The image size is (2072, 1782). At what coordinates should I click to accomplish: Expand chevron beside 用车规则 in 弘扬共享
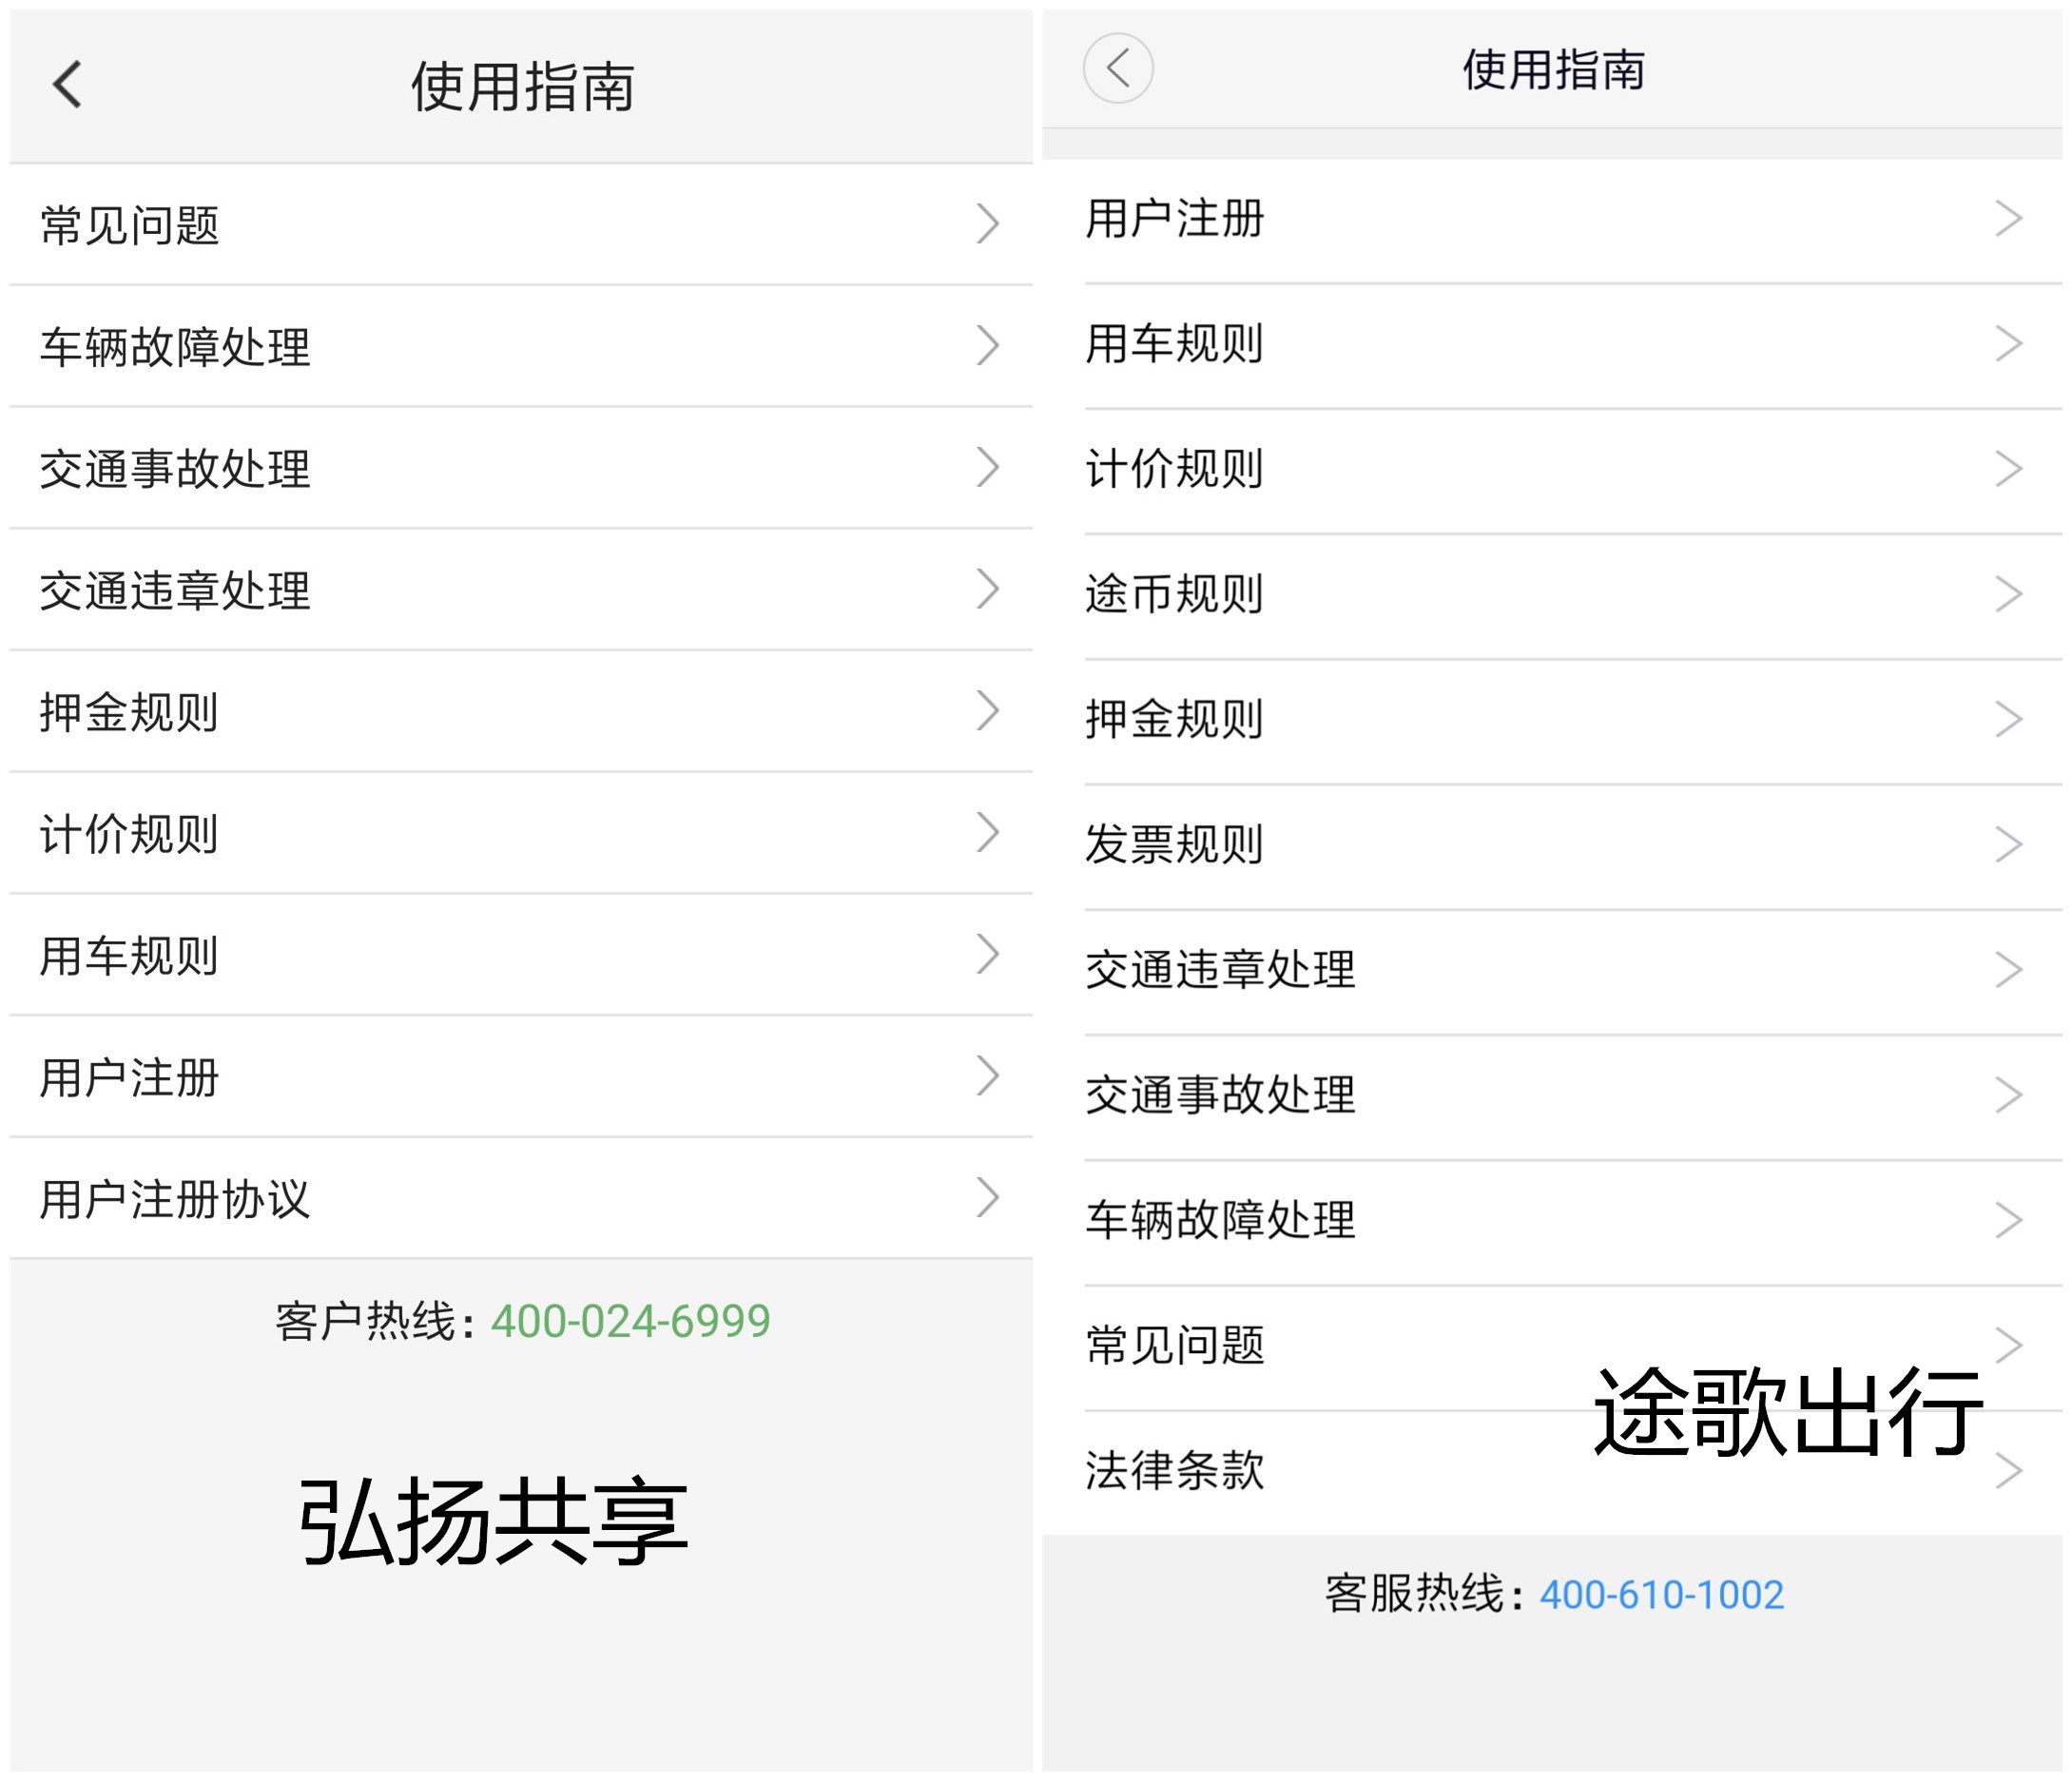point(988,955)
